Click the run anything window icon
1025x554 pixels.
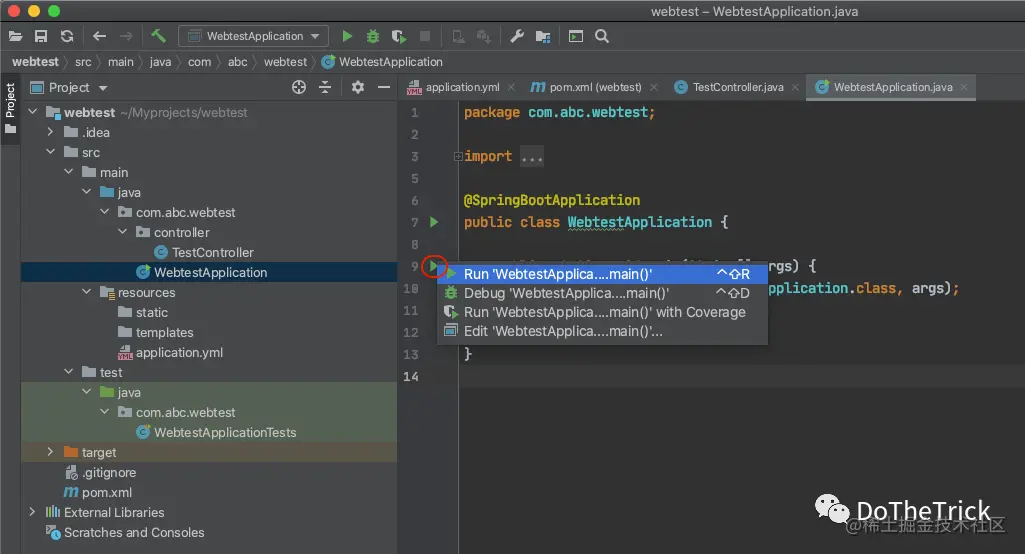(x=576, y=36)
